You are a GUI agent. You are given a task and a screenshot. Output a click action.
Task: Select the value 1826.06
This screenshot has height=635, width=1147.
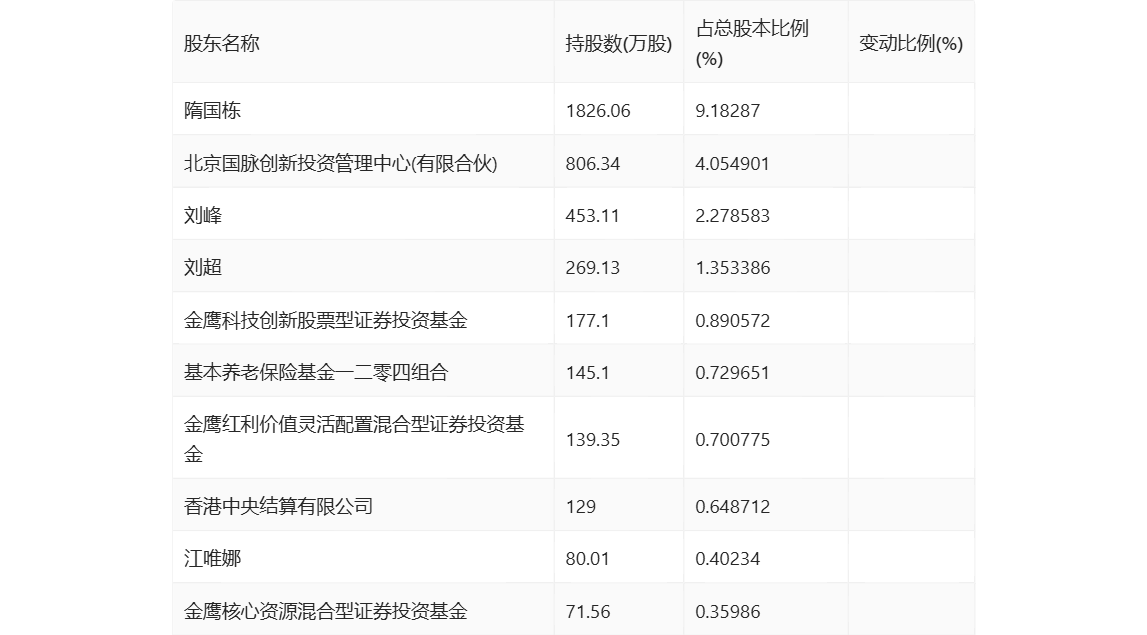(x=598, y=111)
